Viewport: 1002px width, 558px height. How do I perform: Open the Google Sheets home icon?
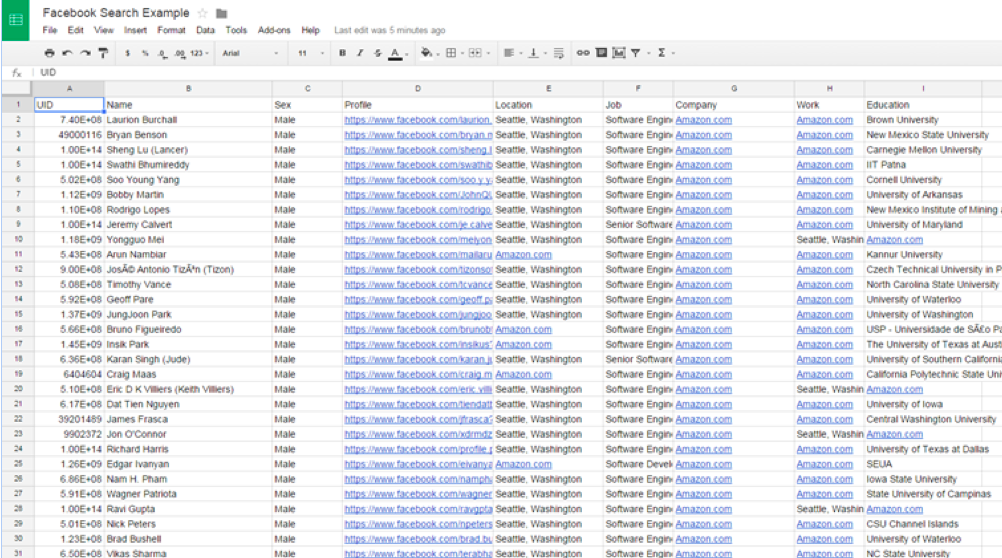tap(15, 20)
